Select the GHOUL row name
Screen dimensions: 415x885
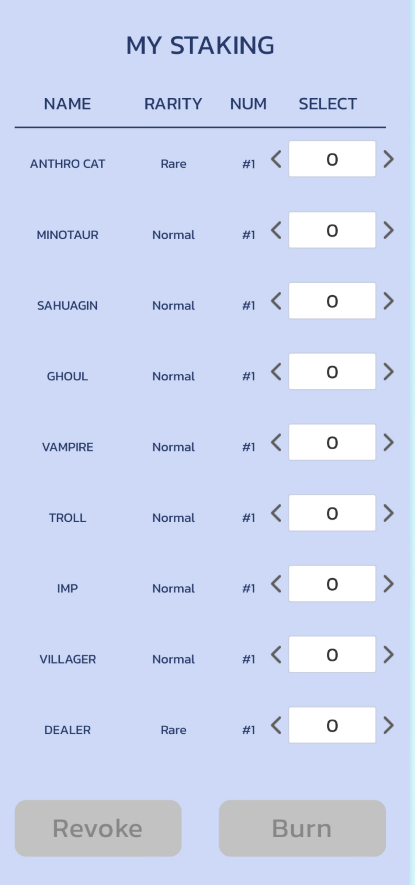[67, 376]
